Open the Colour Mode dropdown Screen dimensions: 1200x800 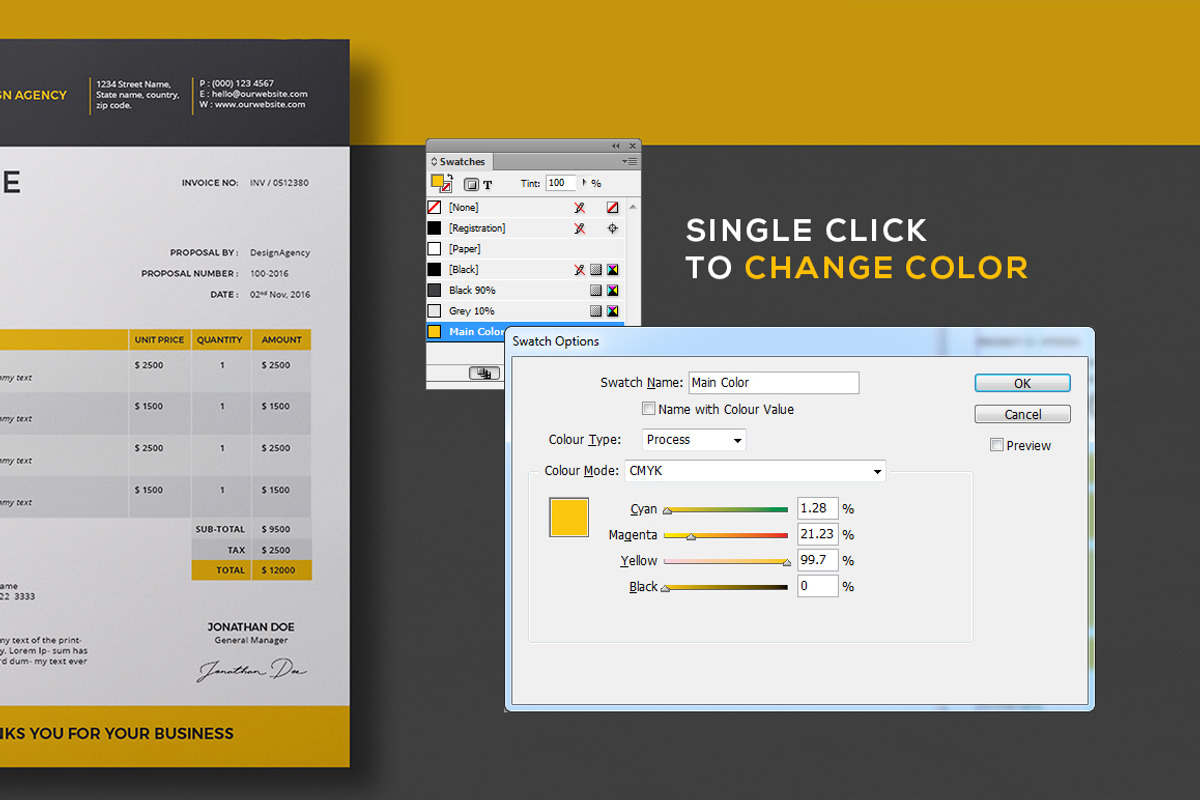[x=755, y=471]
